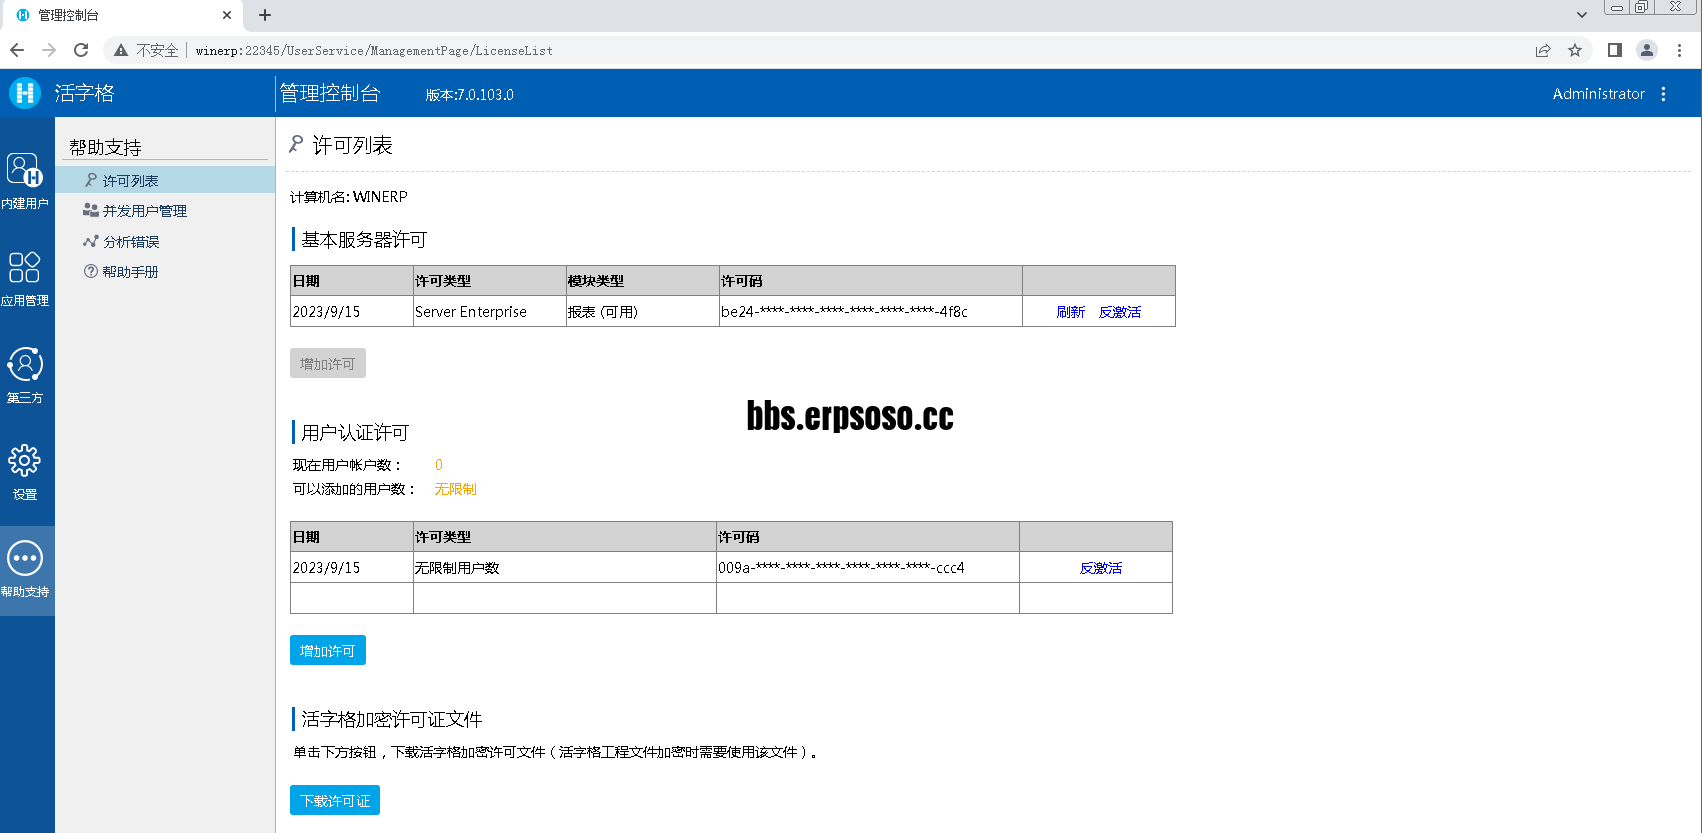This screenshot has height=833, width=1702.
Task: Click the 计算机名: WINERP text
Action: [x=349, y=197]
